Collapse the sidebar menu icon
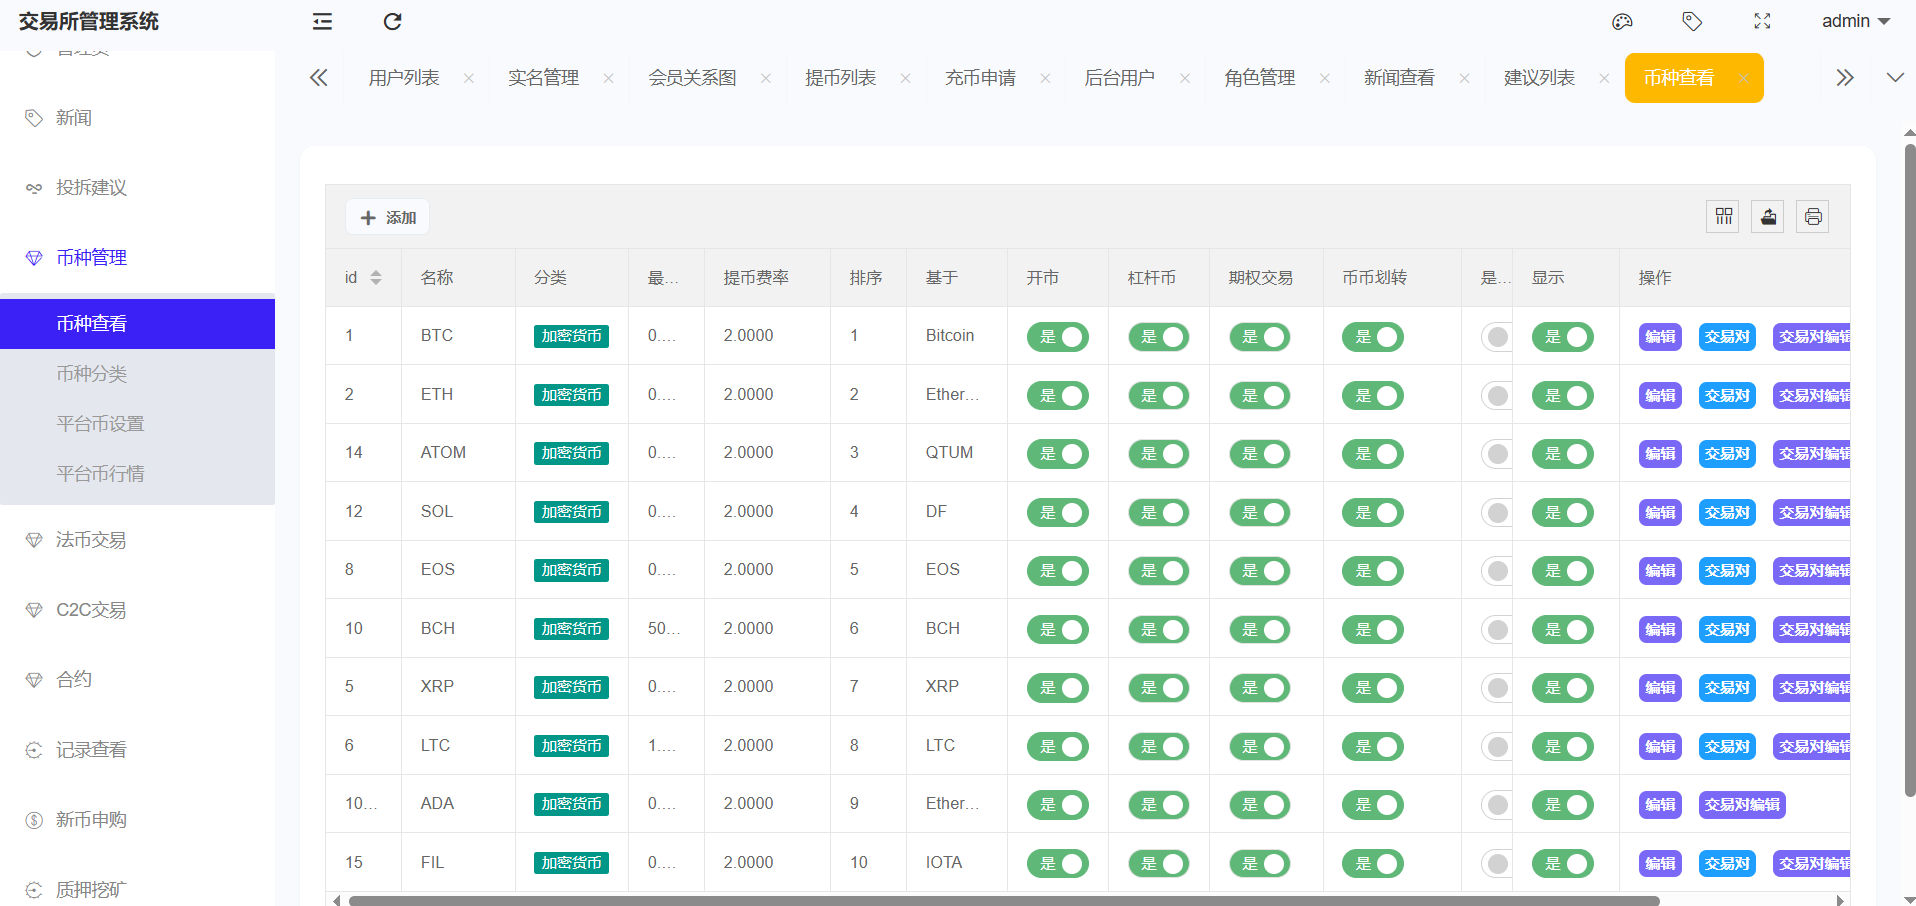Screen dimensions: 1916x906 pyautogui.click(x=322, y=22)
